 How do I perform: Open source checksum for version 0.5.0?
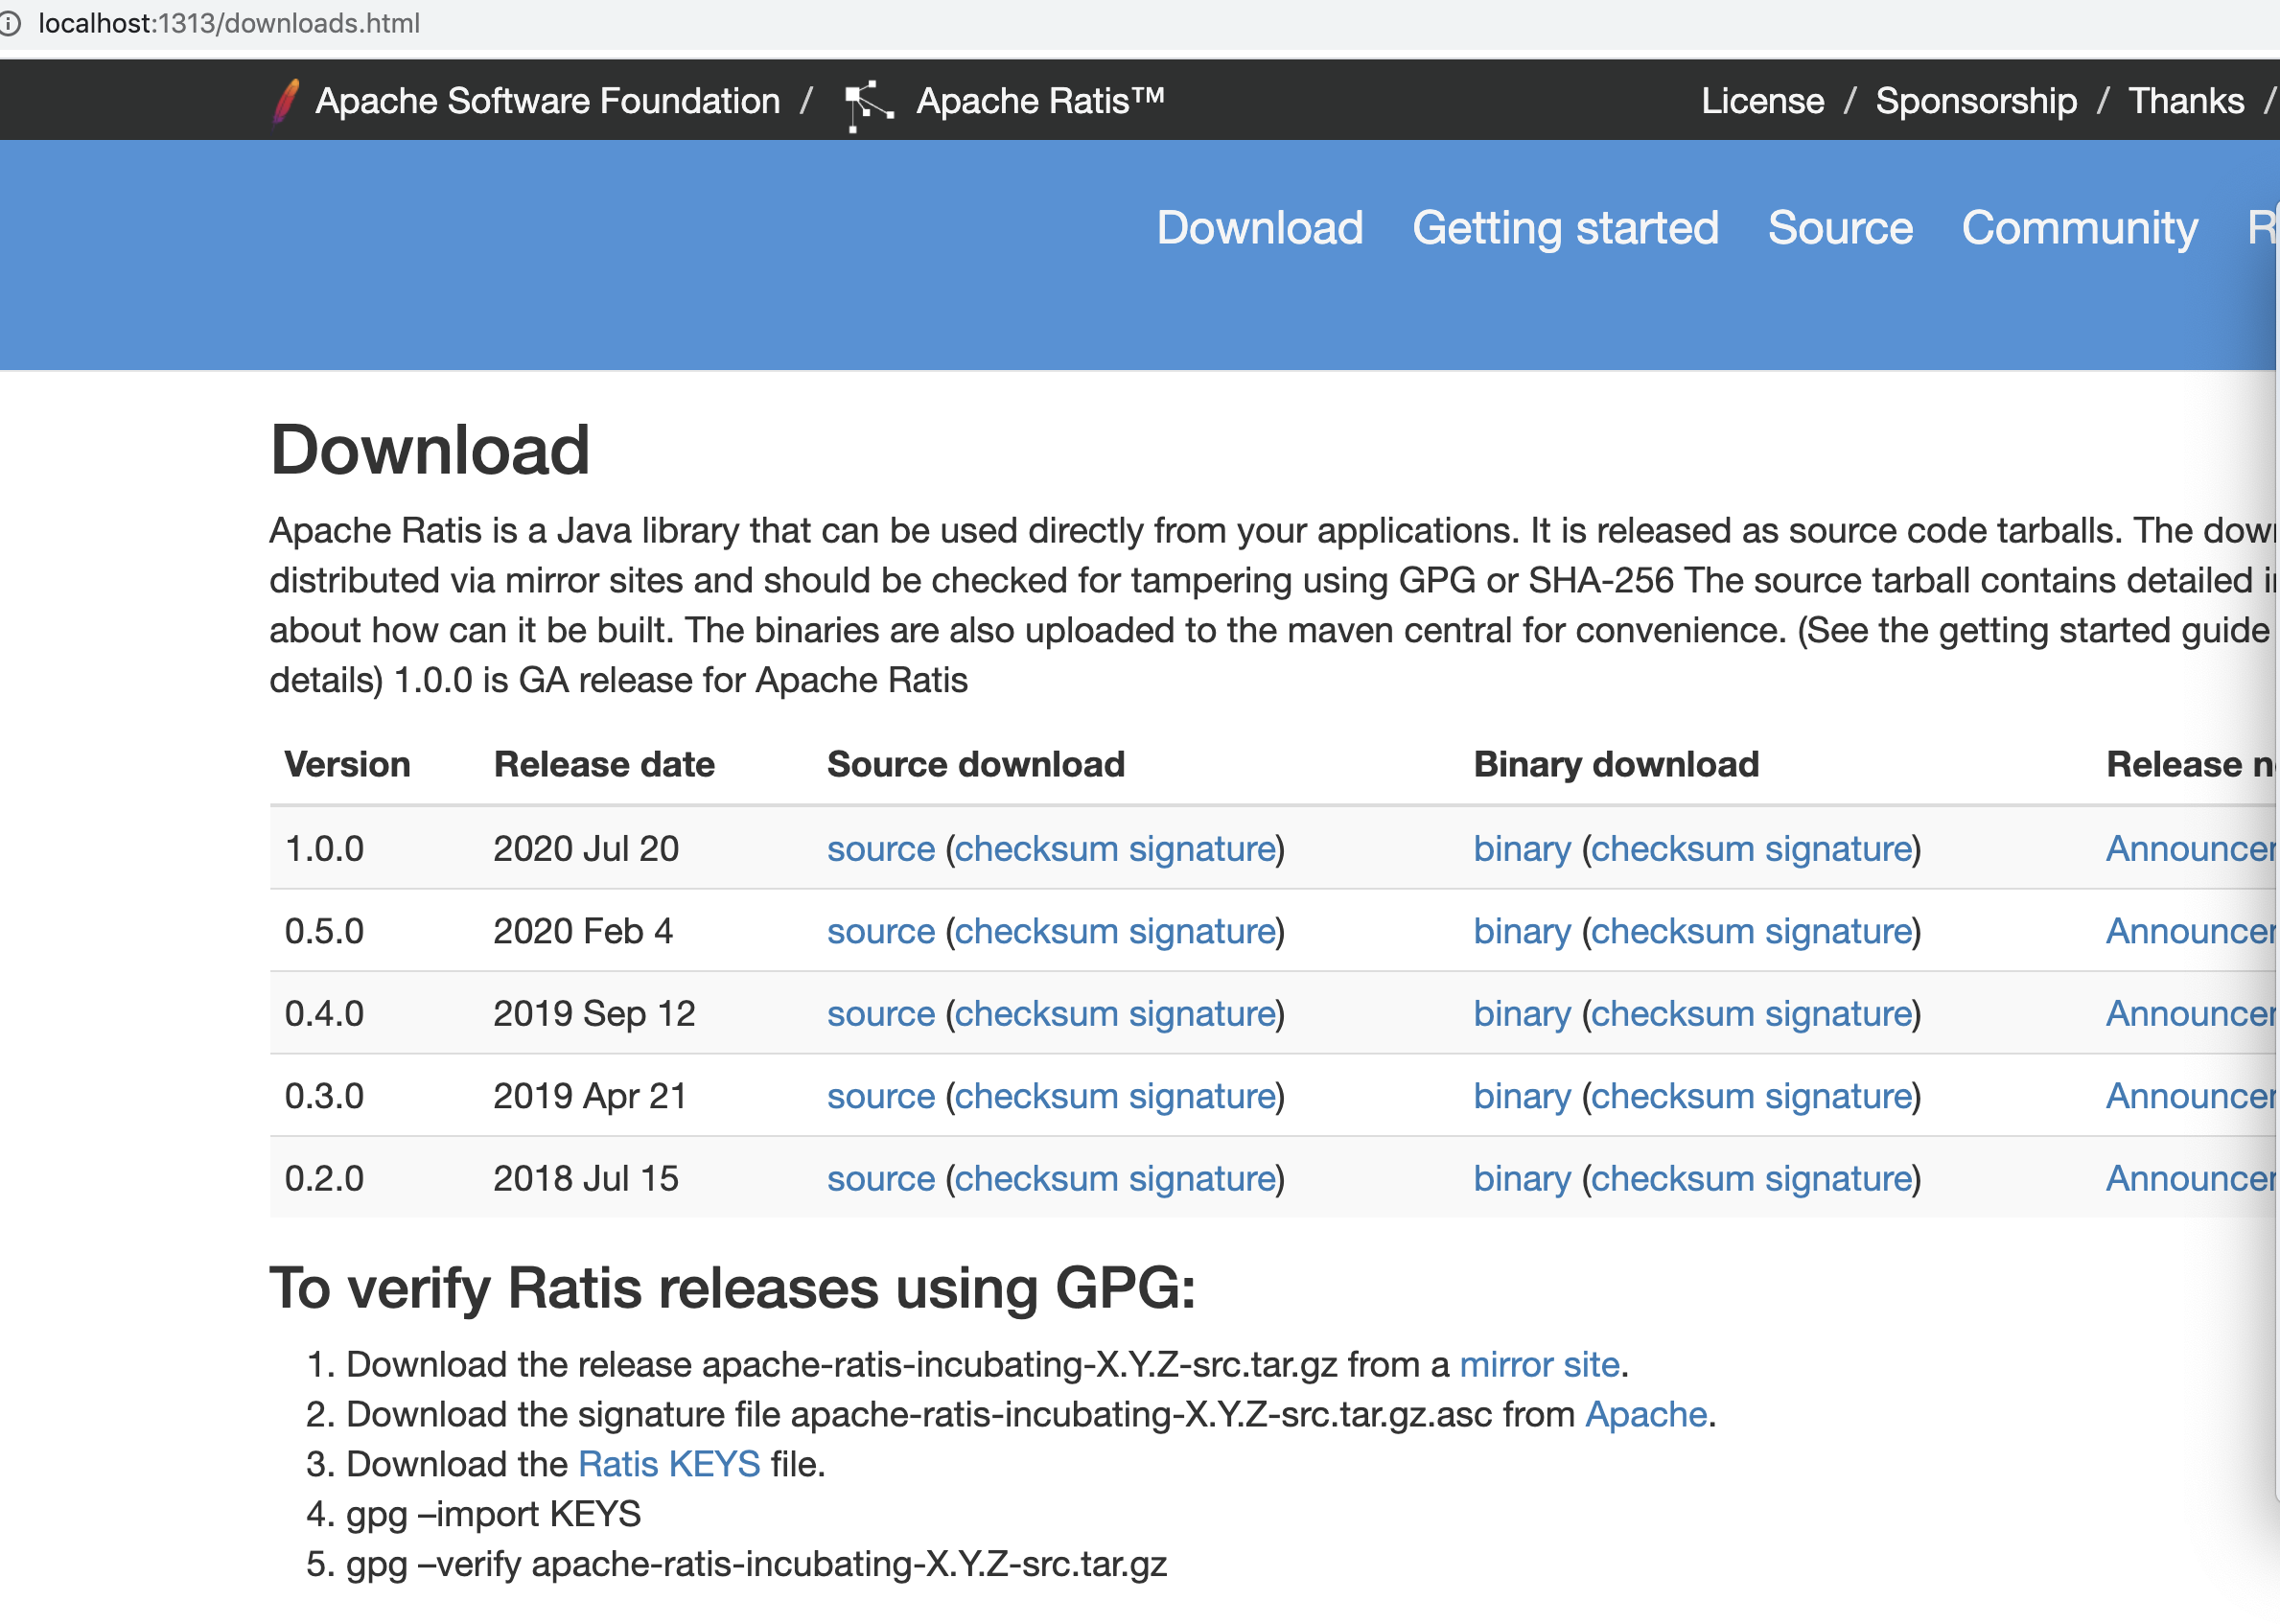pyautogui.click(x=1036, y=932)
